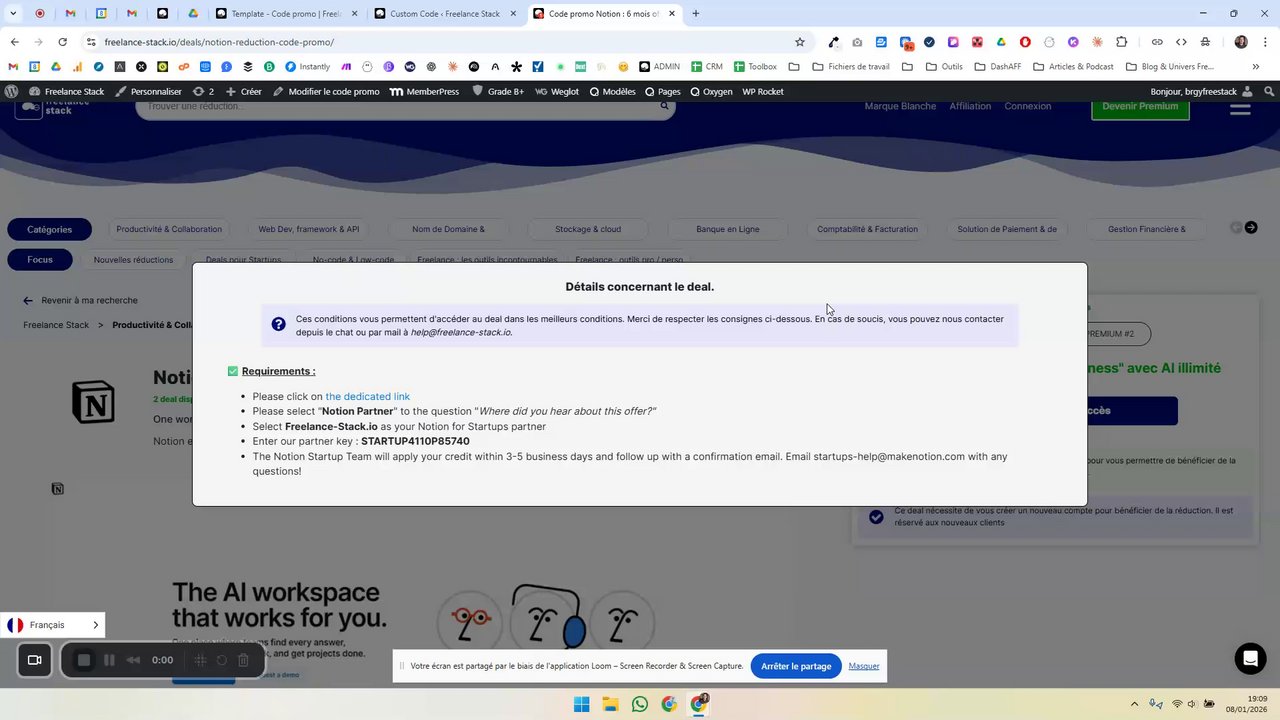Open the Weglot admin bar item
This screenshot has height=720, width=1280.
[x=557, y=91]
